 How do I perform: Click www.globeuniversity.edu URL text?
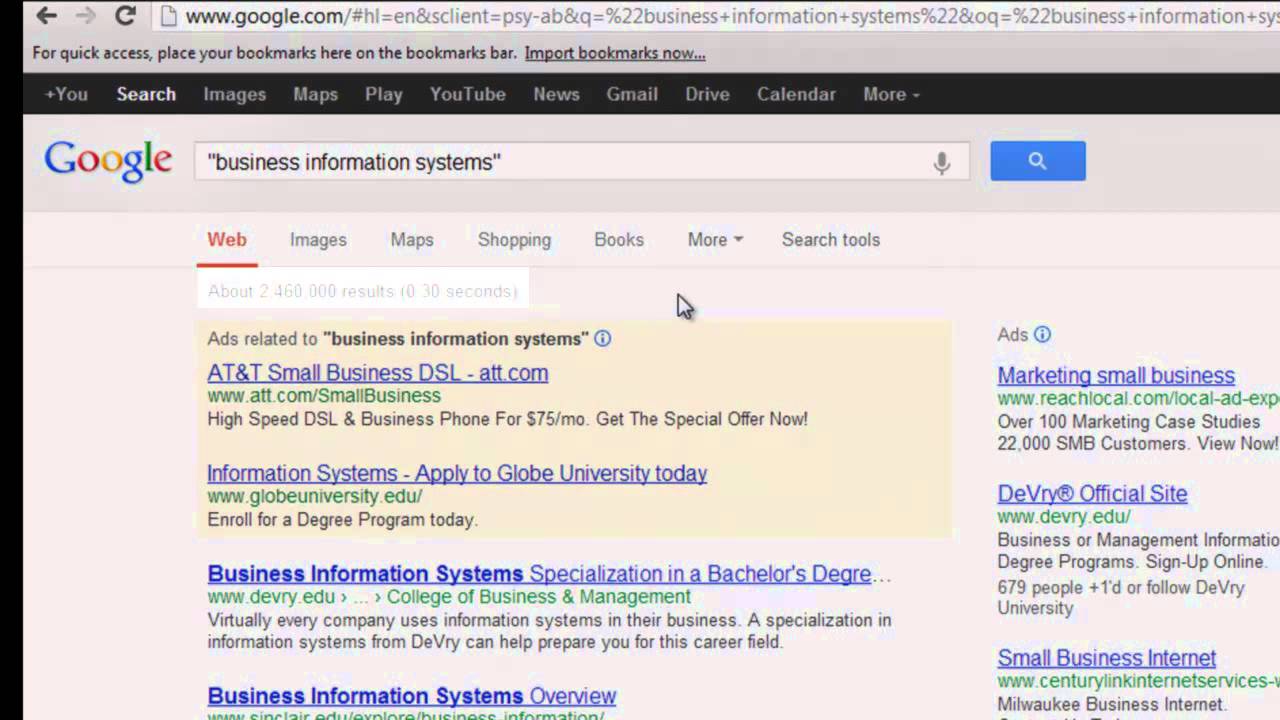[x=315, y=497]
